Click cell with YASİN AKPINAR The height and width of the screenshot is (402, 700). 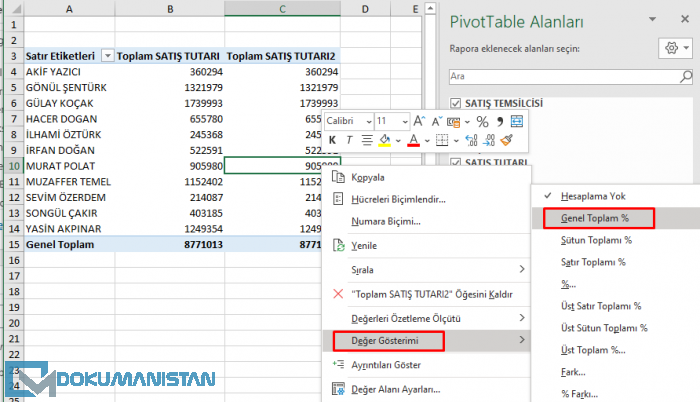coord(69,229)
